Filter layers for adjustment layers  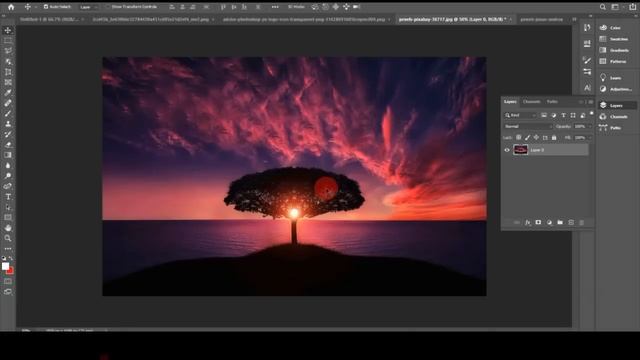pyautogui.click(x=553, y=116)
